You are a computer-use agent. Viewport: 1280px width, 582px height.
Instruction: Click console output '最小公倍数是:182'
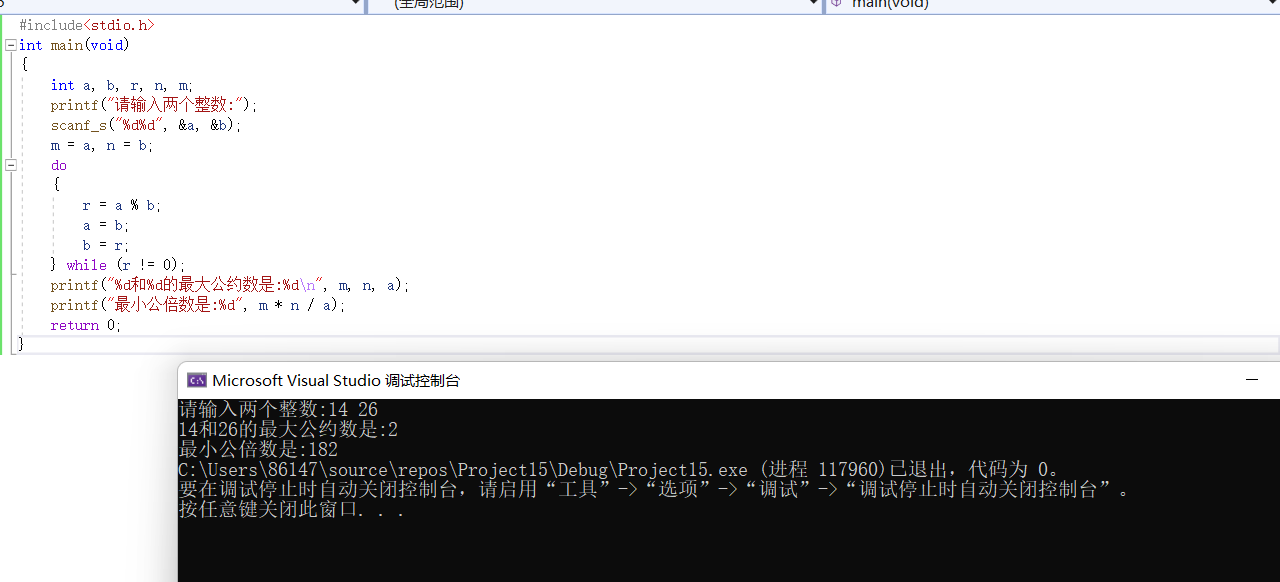pos(258,449)
